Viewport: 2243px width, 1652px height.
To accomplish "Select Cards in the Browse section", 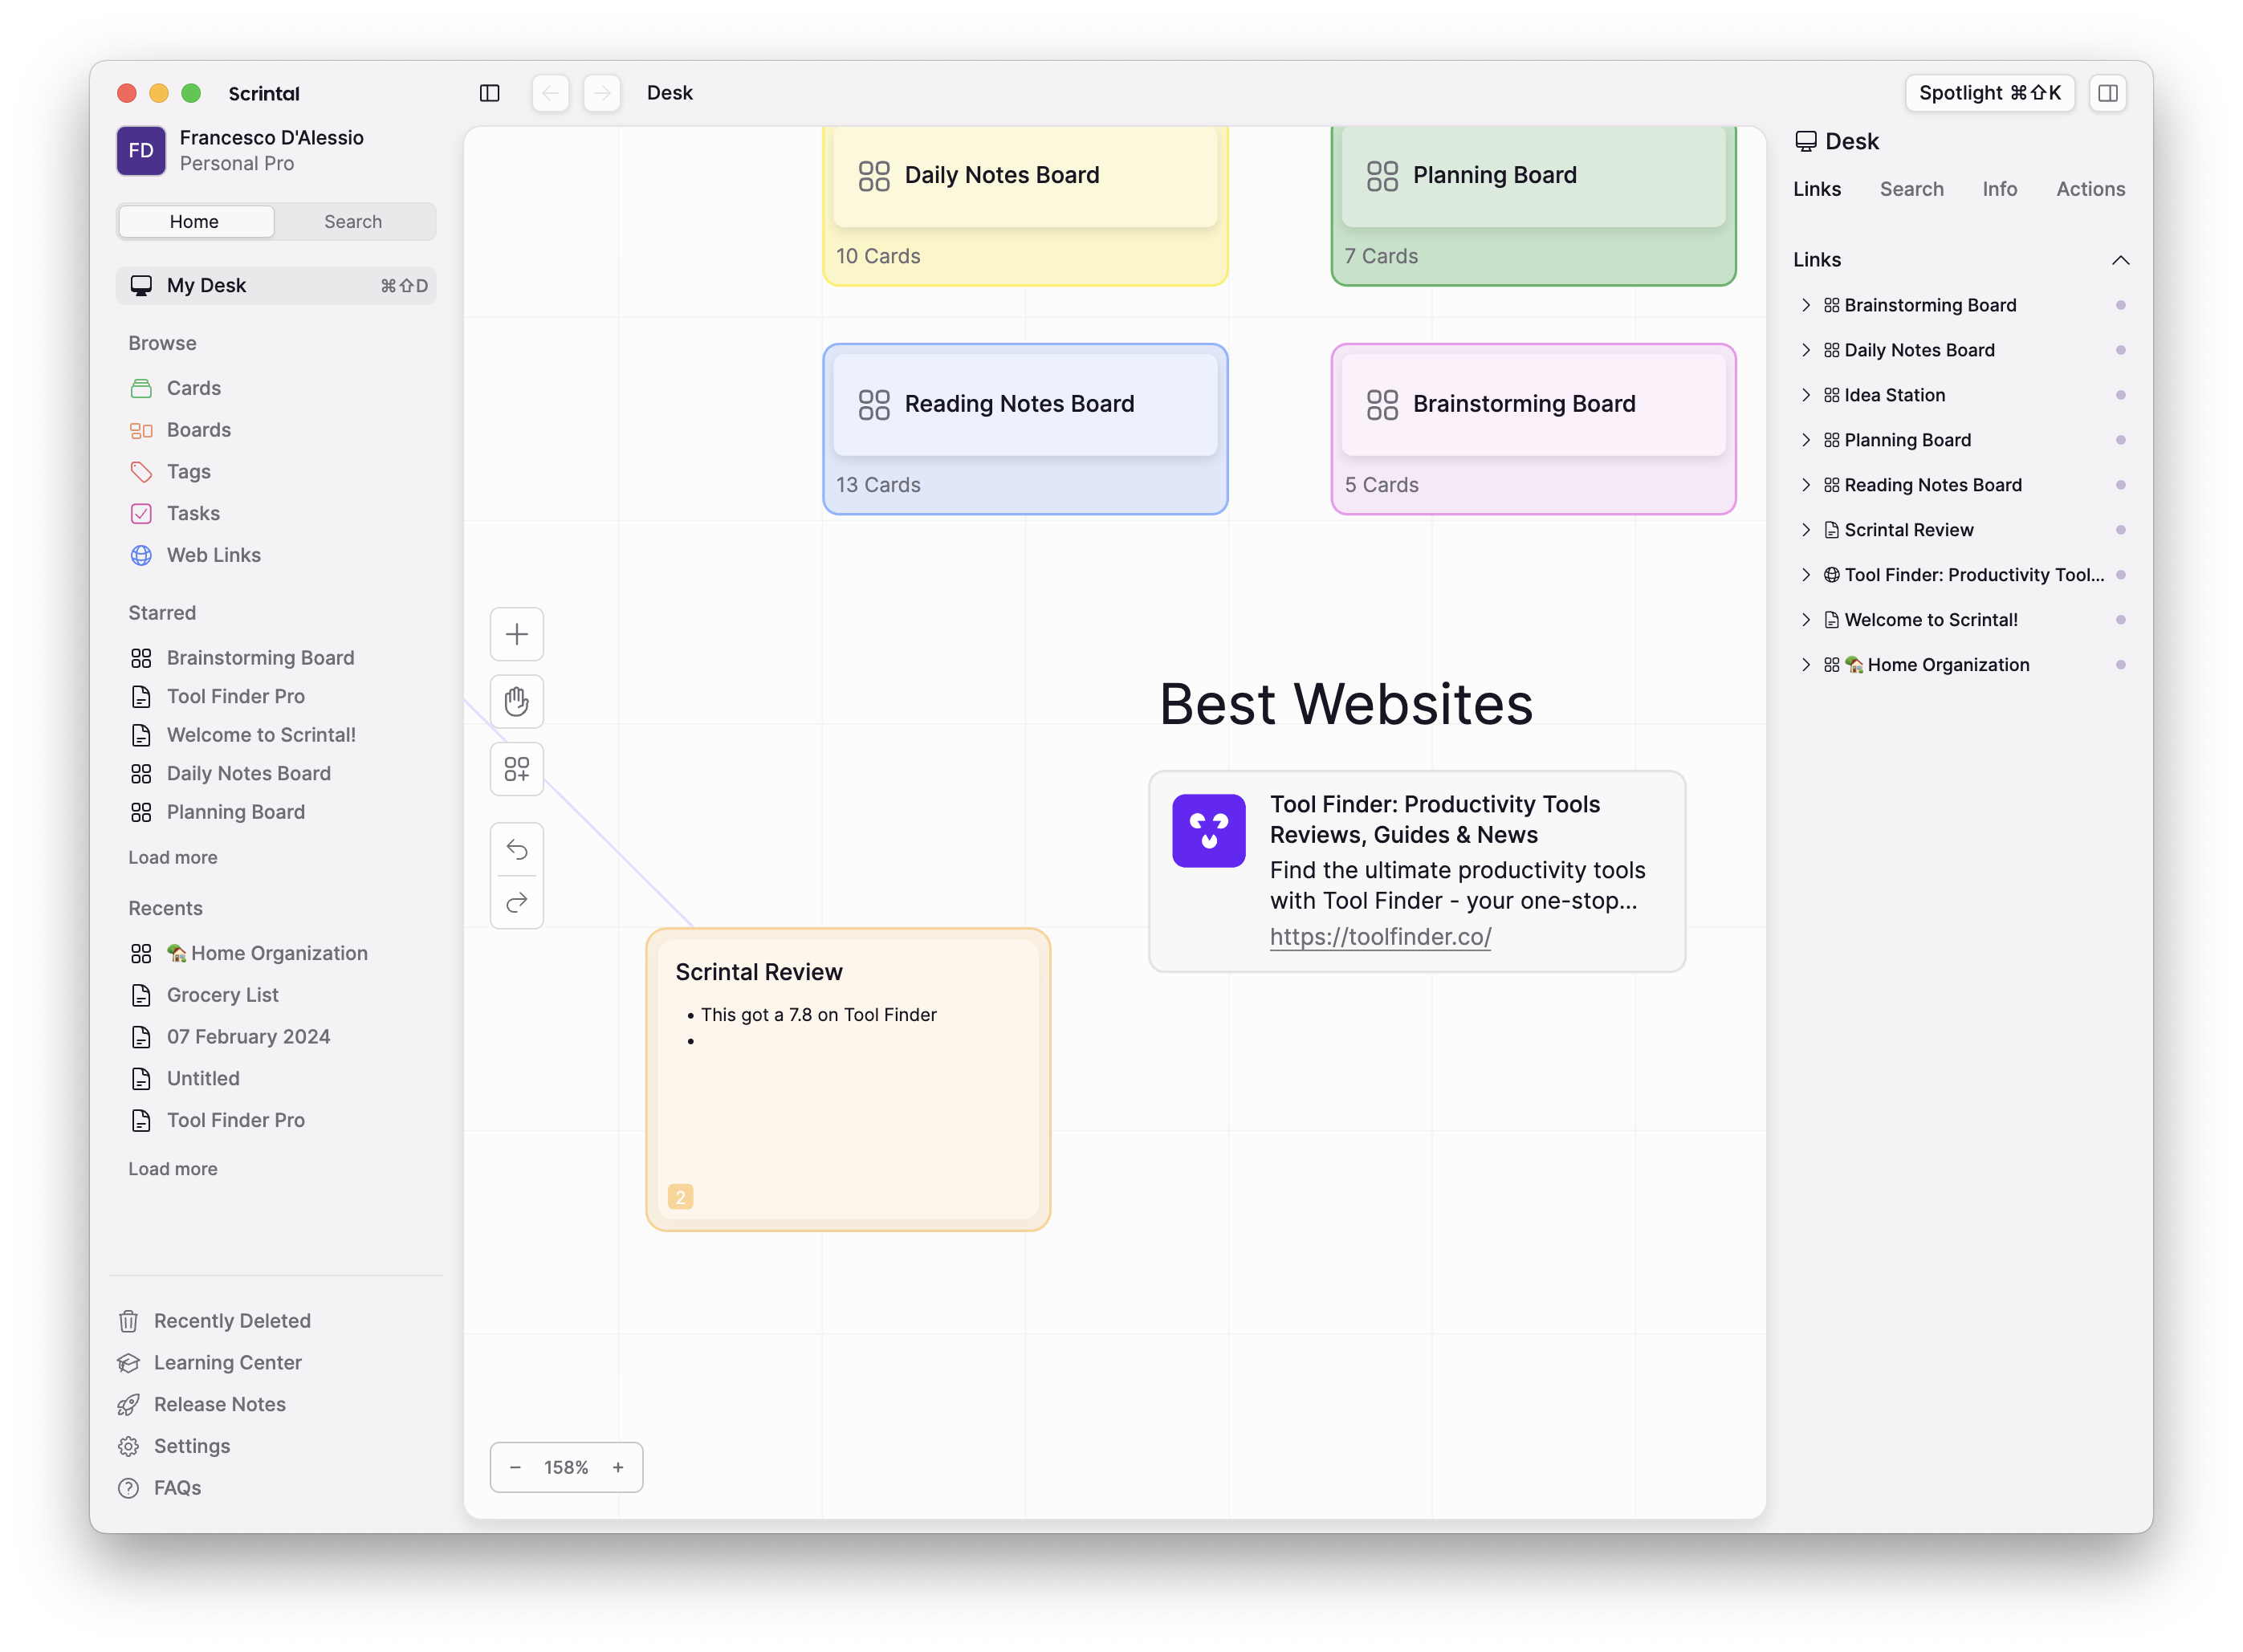I will (193, 386).
